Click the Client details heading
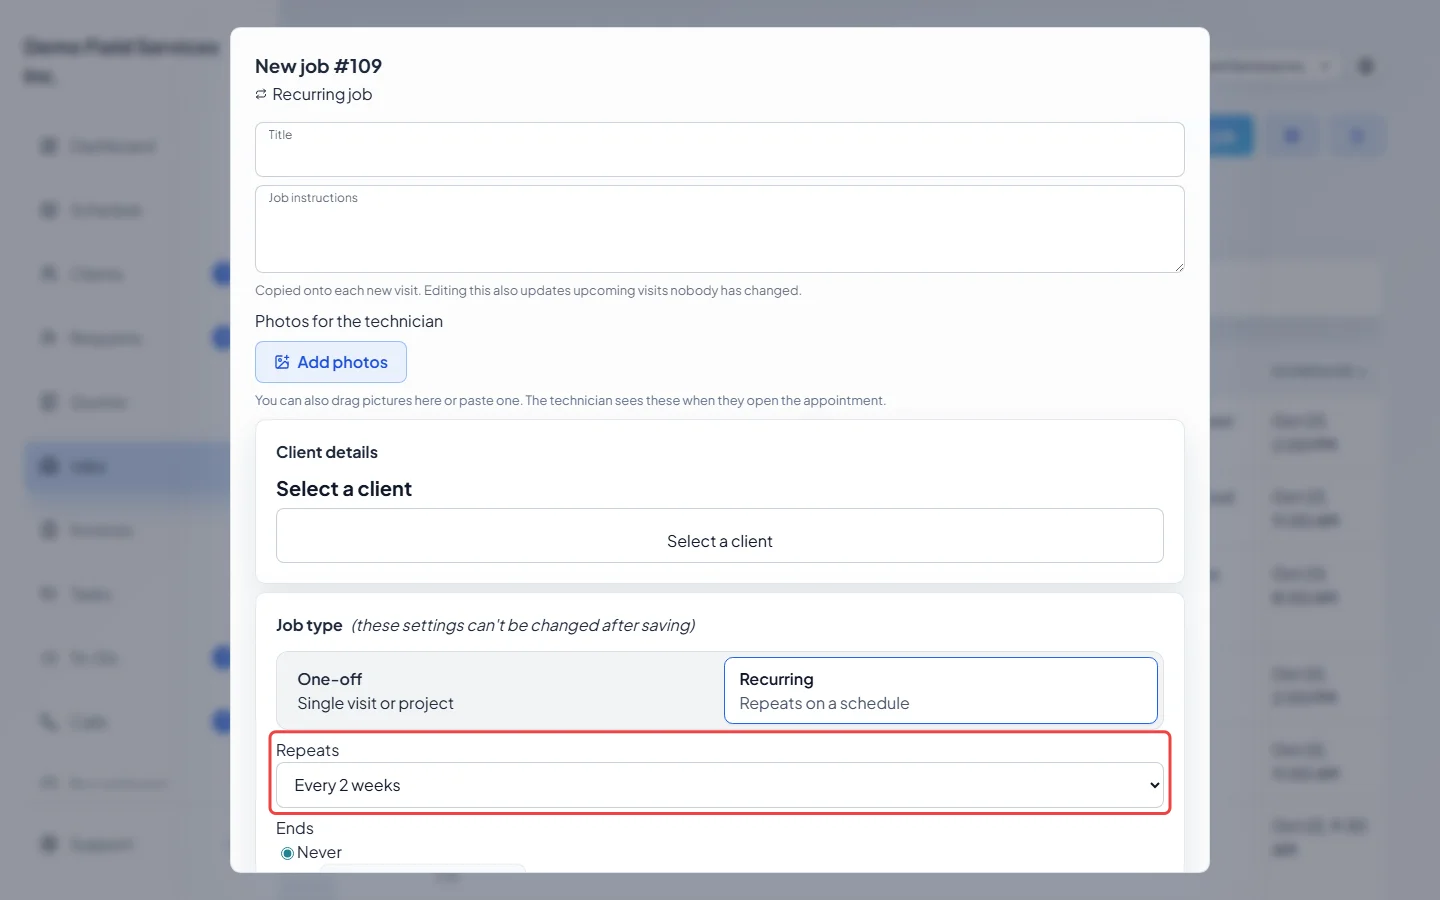Image resolution: width=1440 pixels, height=900 pixels. point(327,452)
